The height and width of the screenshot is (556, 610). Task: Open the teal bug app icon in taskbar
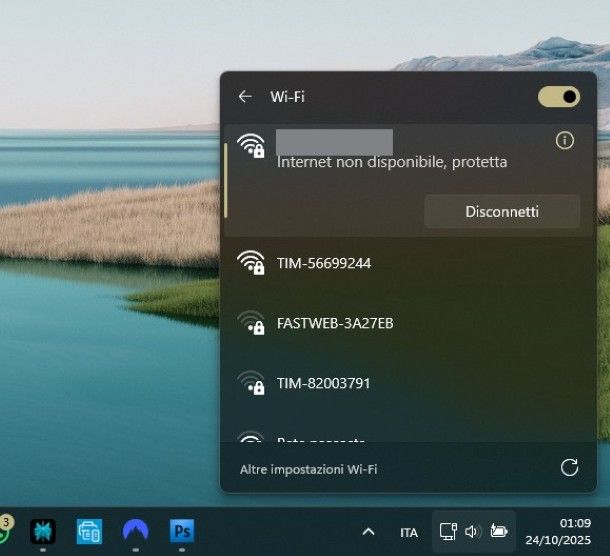pyautogui.click(x=43, y=531)
